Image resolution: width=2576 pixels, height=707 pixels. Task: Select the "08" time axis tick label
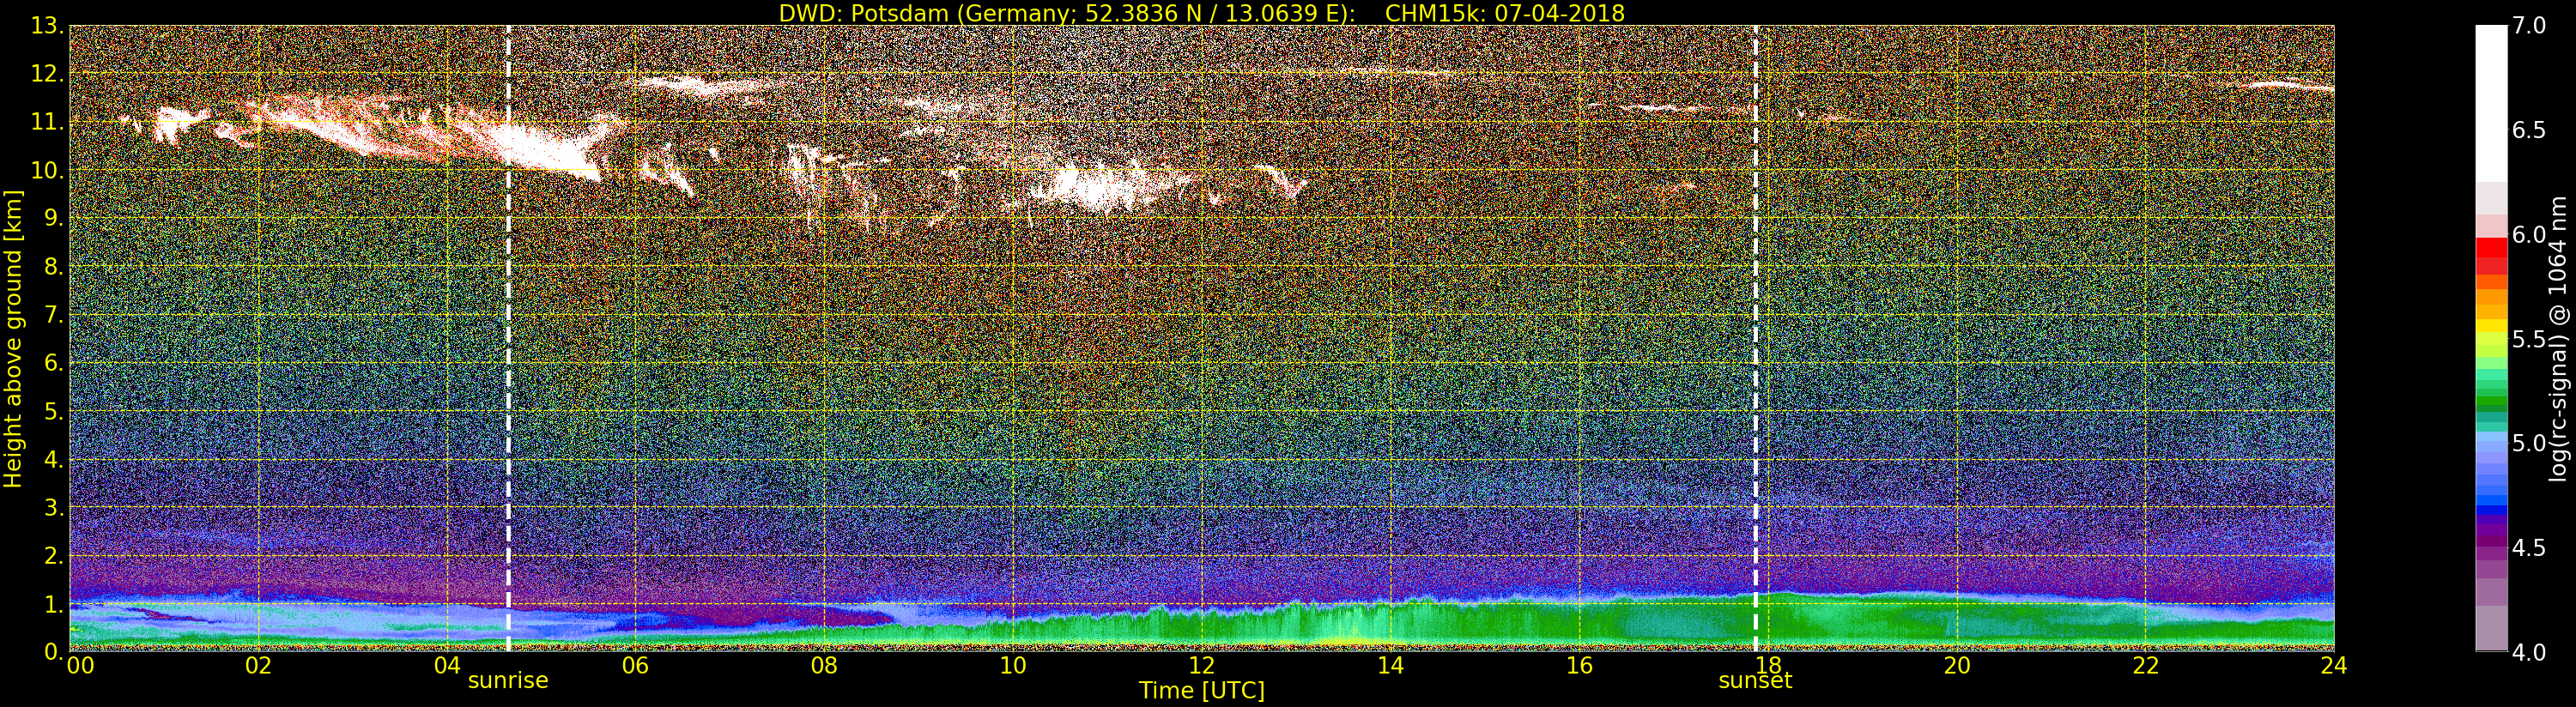(x=824, y=666)
